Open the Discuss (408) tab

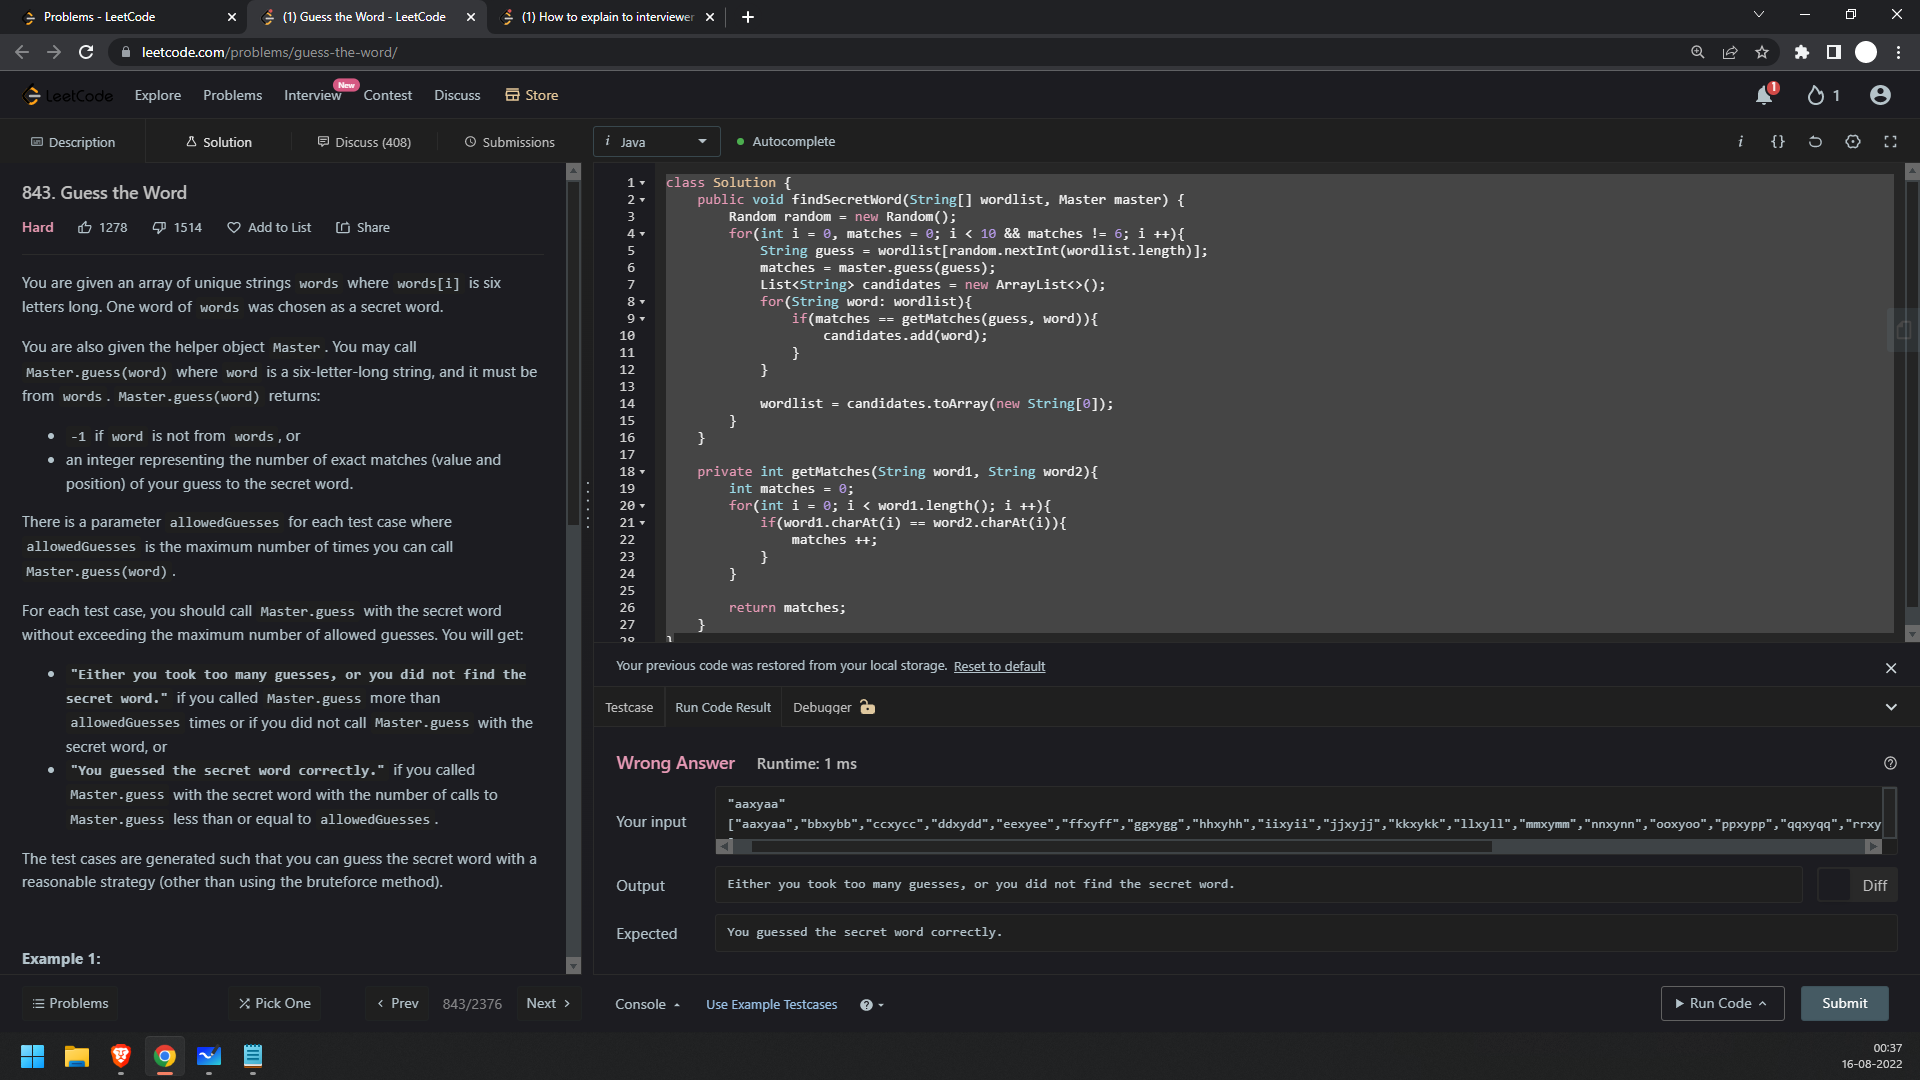coord(364,142)
